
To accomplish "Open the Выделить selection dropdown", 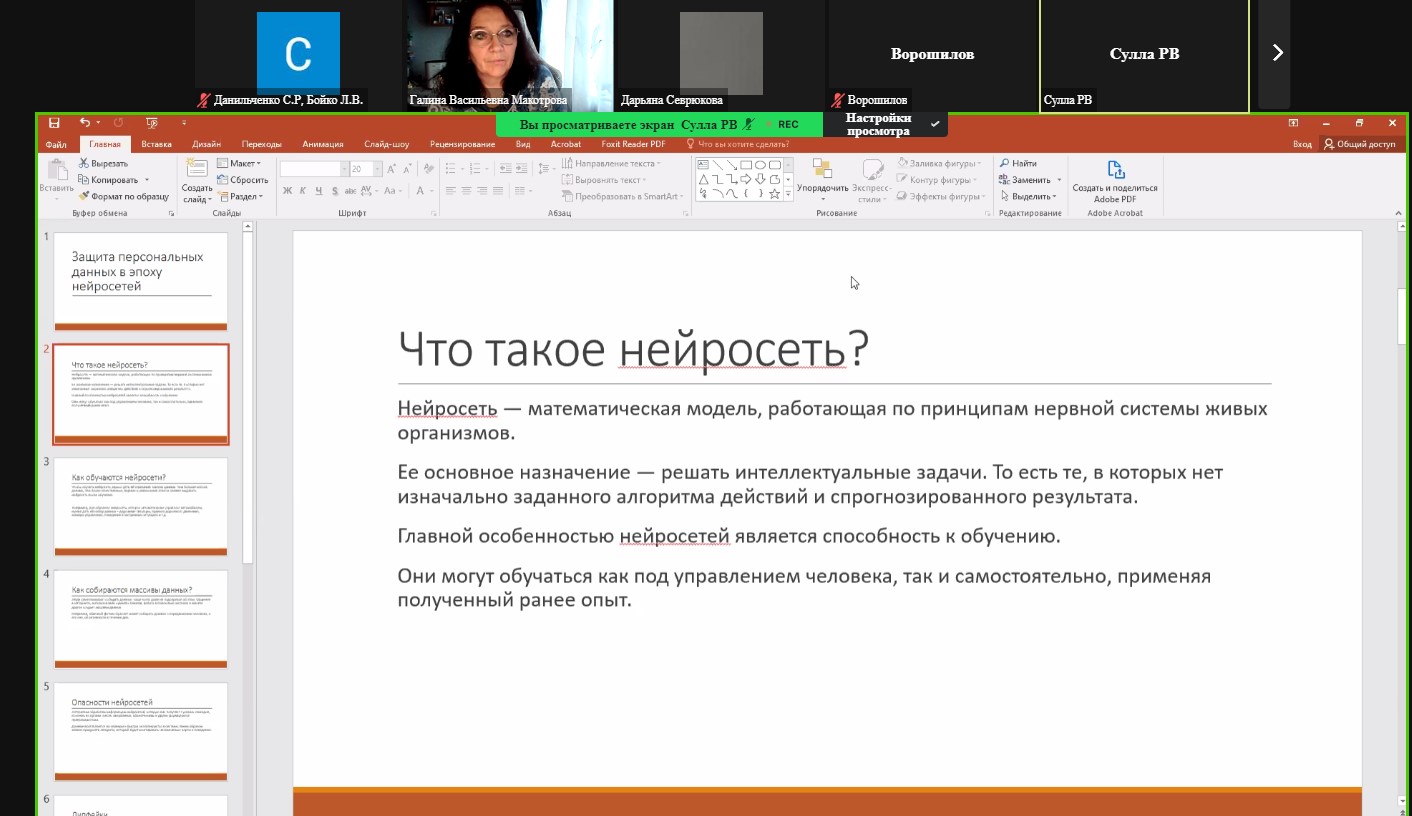I will 1030,196.
